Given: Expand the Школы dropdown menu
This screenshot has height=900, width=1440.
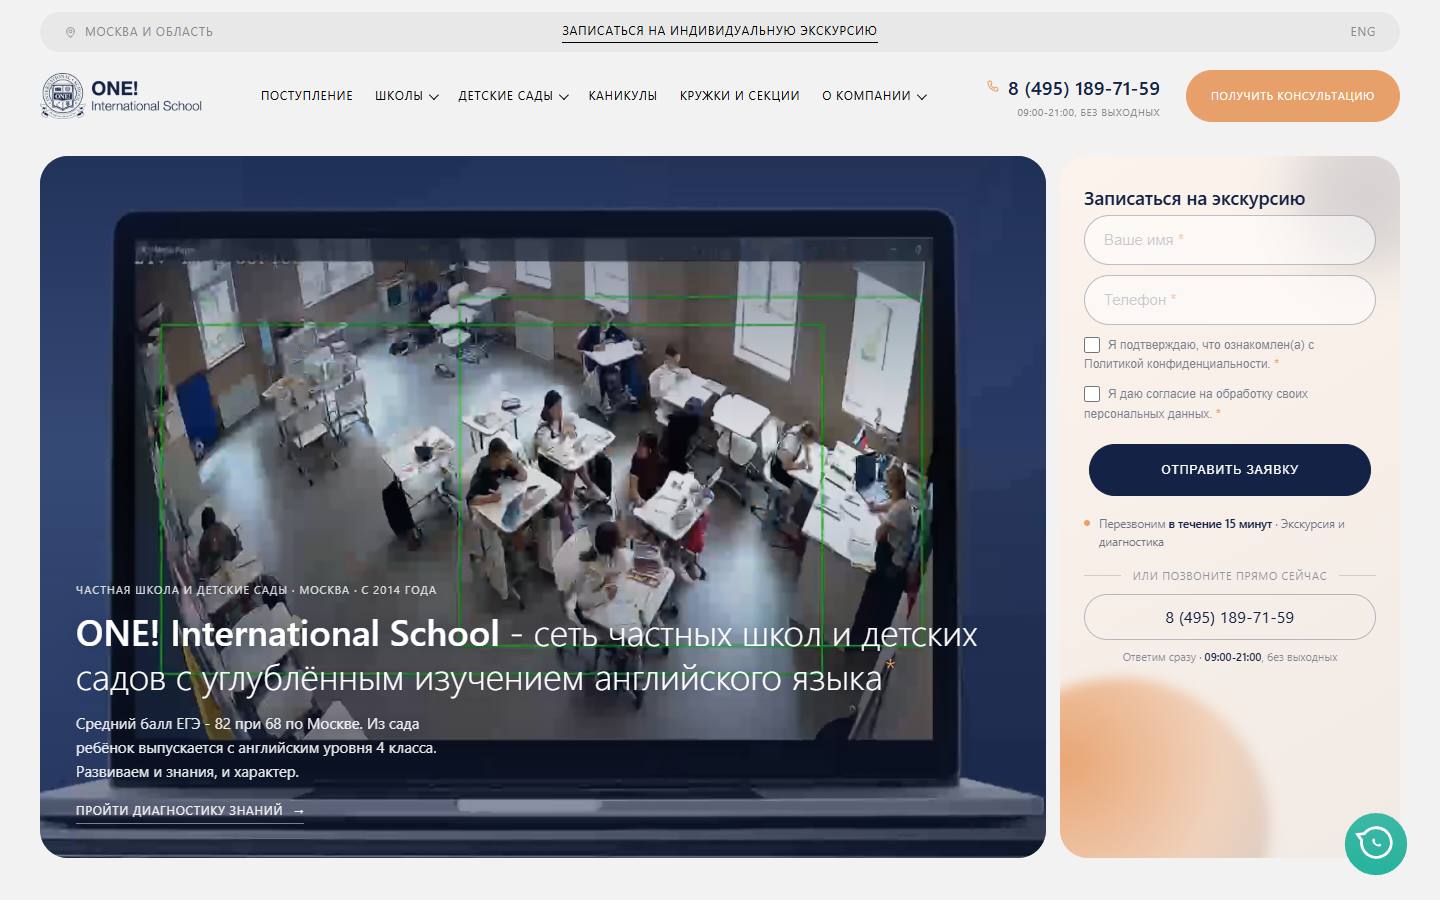Looking at the screenshot, I should (x=406, y=96).
